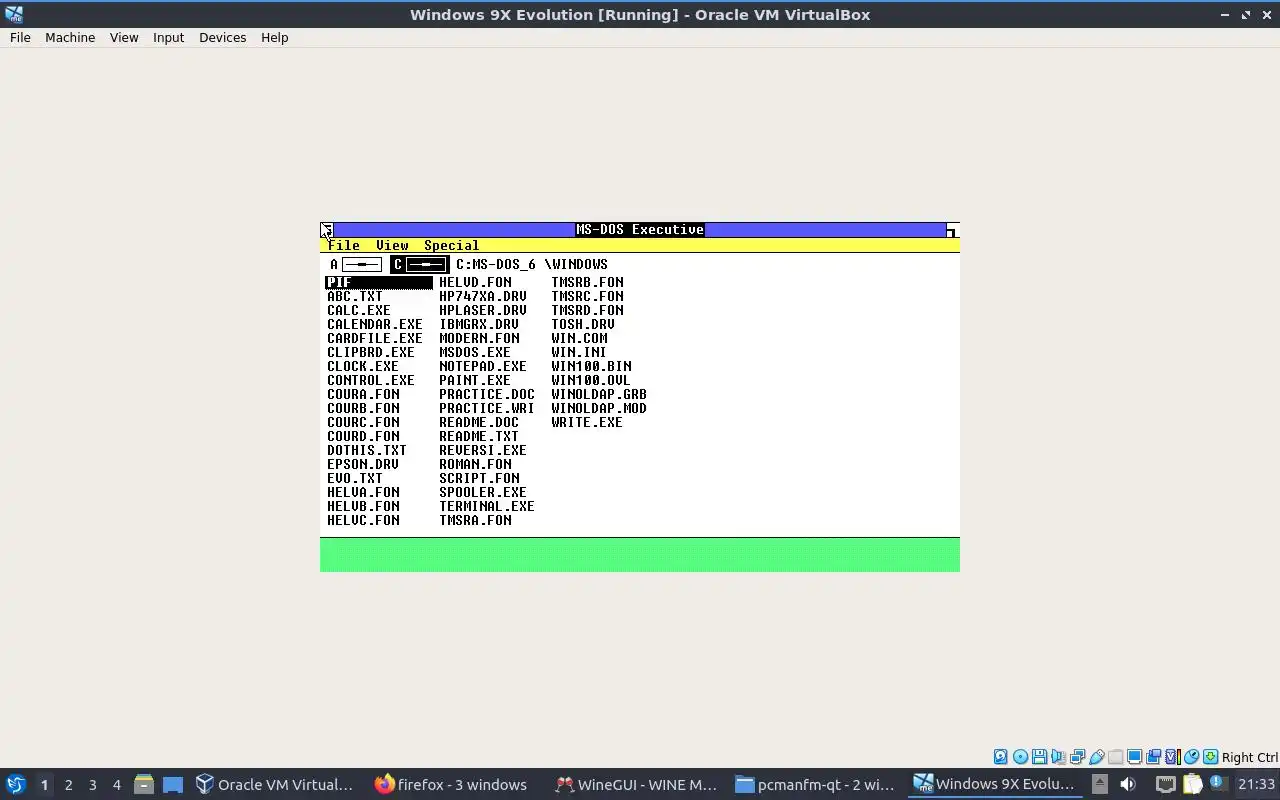Click VirtualBox keyboard capture arrow icon
The image size is (1280, 800).
tap(1210, 757)
